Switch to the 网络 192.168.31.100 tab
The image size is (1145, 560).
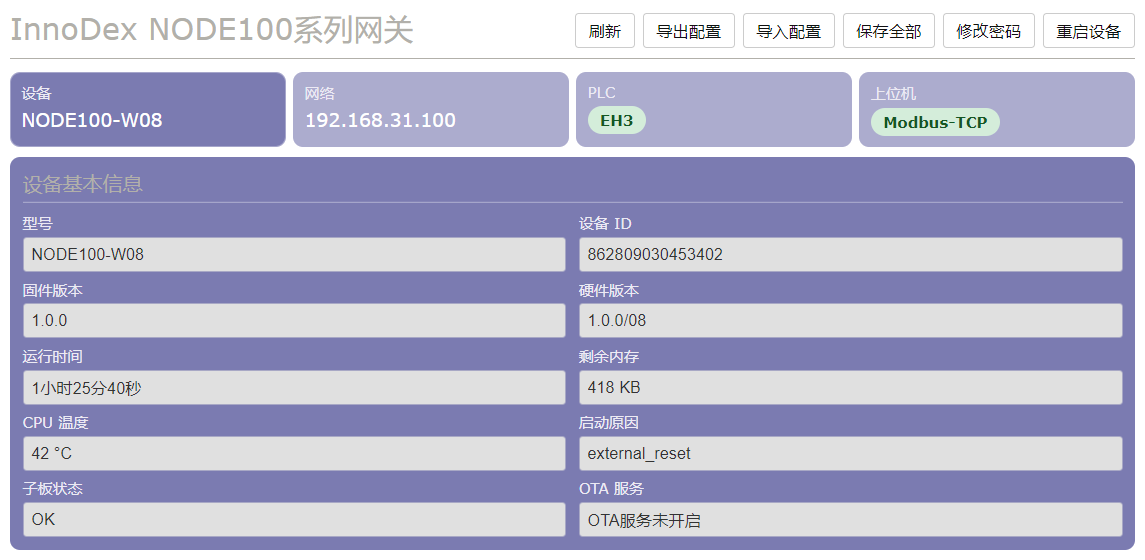click(431, 110)
